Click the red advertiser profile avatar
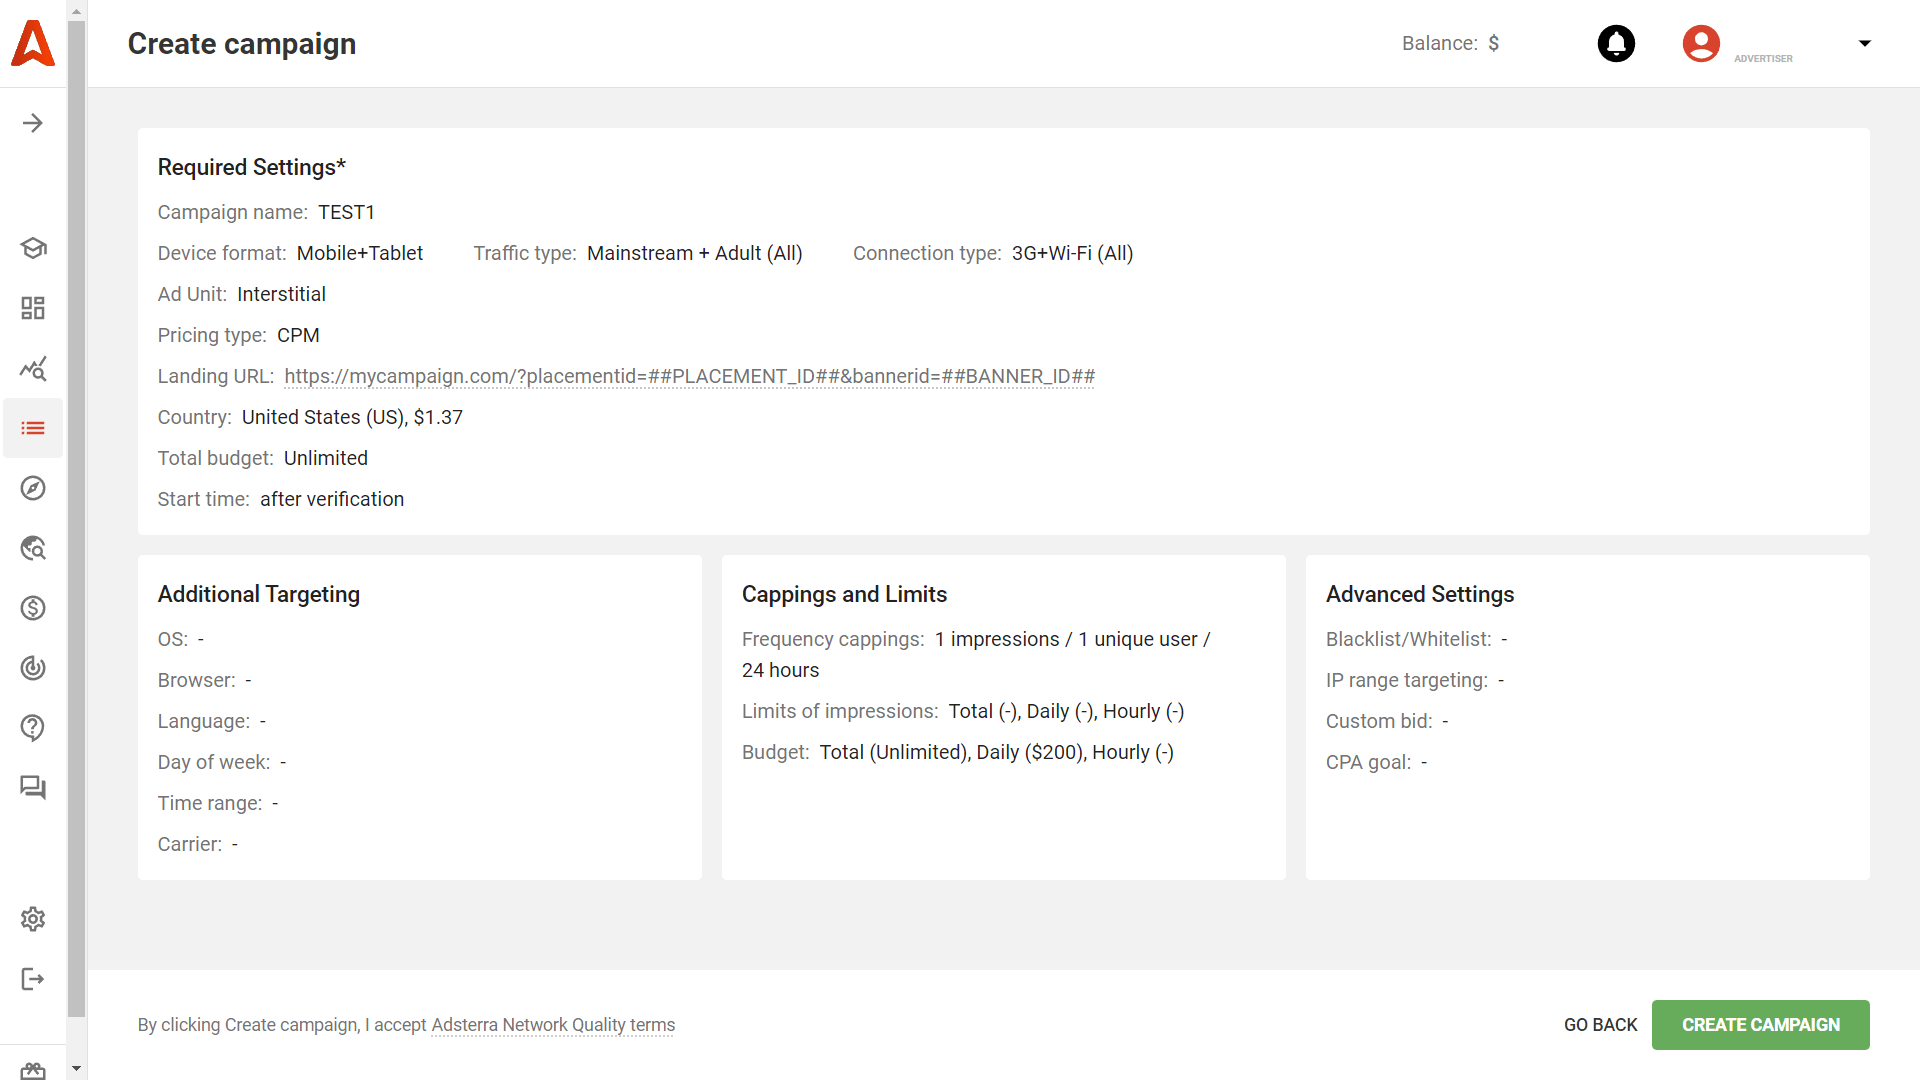1920x1080 pixels. 1700,43
